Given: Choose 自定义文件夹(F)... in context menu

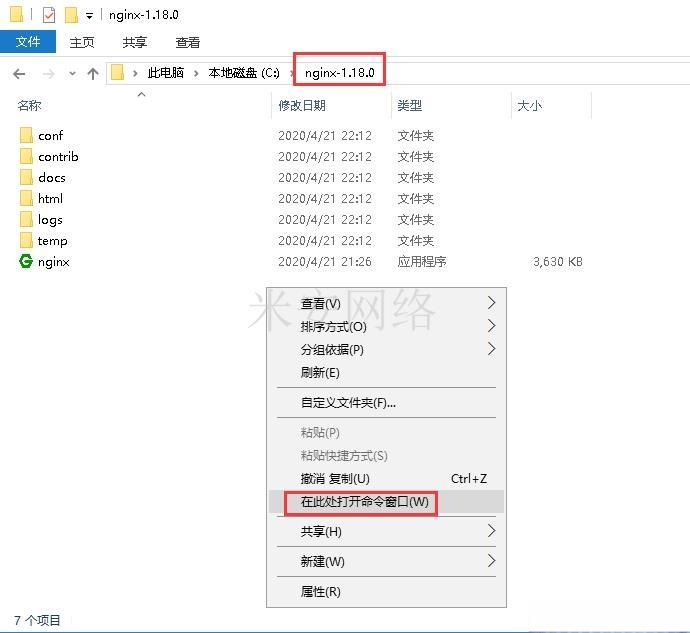Looking at the screenshot, I should coord(386,403).
